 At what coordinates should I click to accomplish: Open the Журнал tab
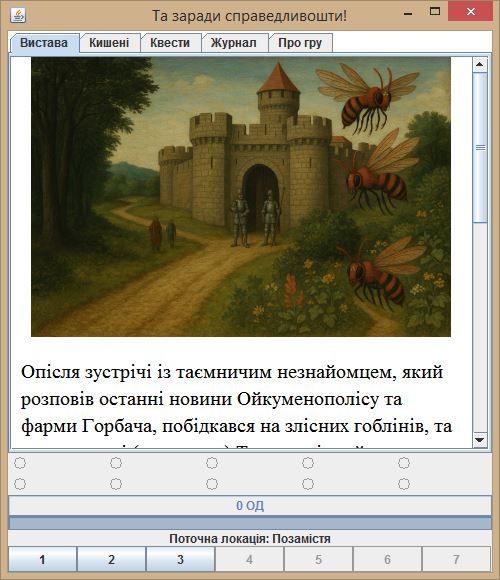[234, 43]
